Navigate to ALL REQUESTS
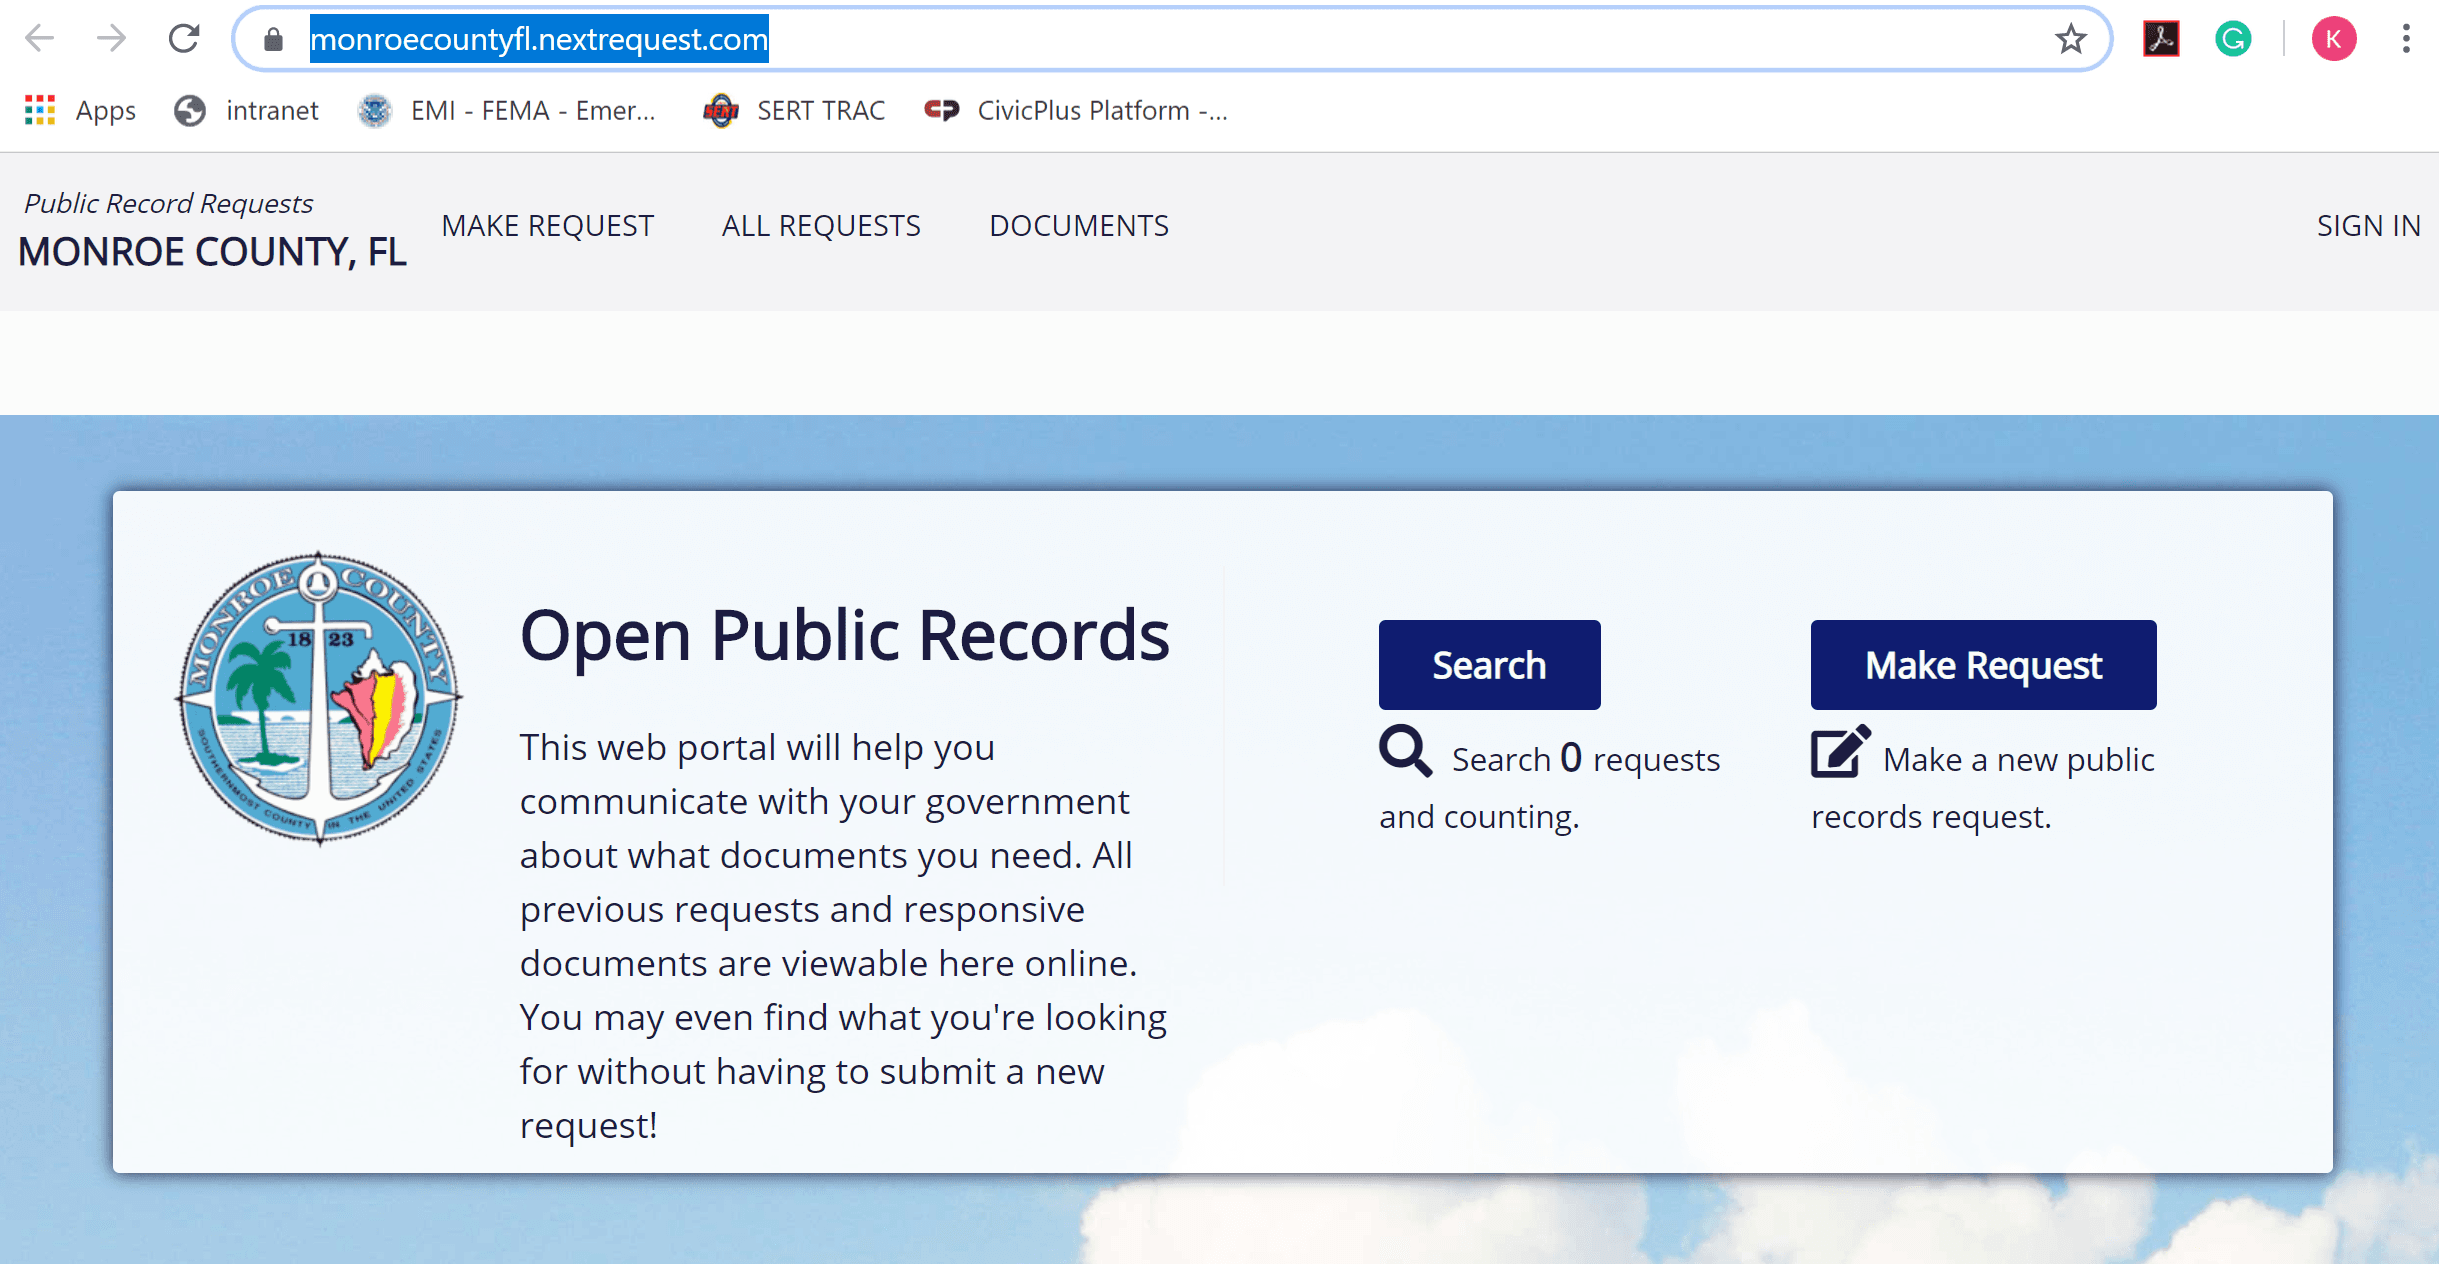 click(820, 226)
